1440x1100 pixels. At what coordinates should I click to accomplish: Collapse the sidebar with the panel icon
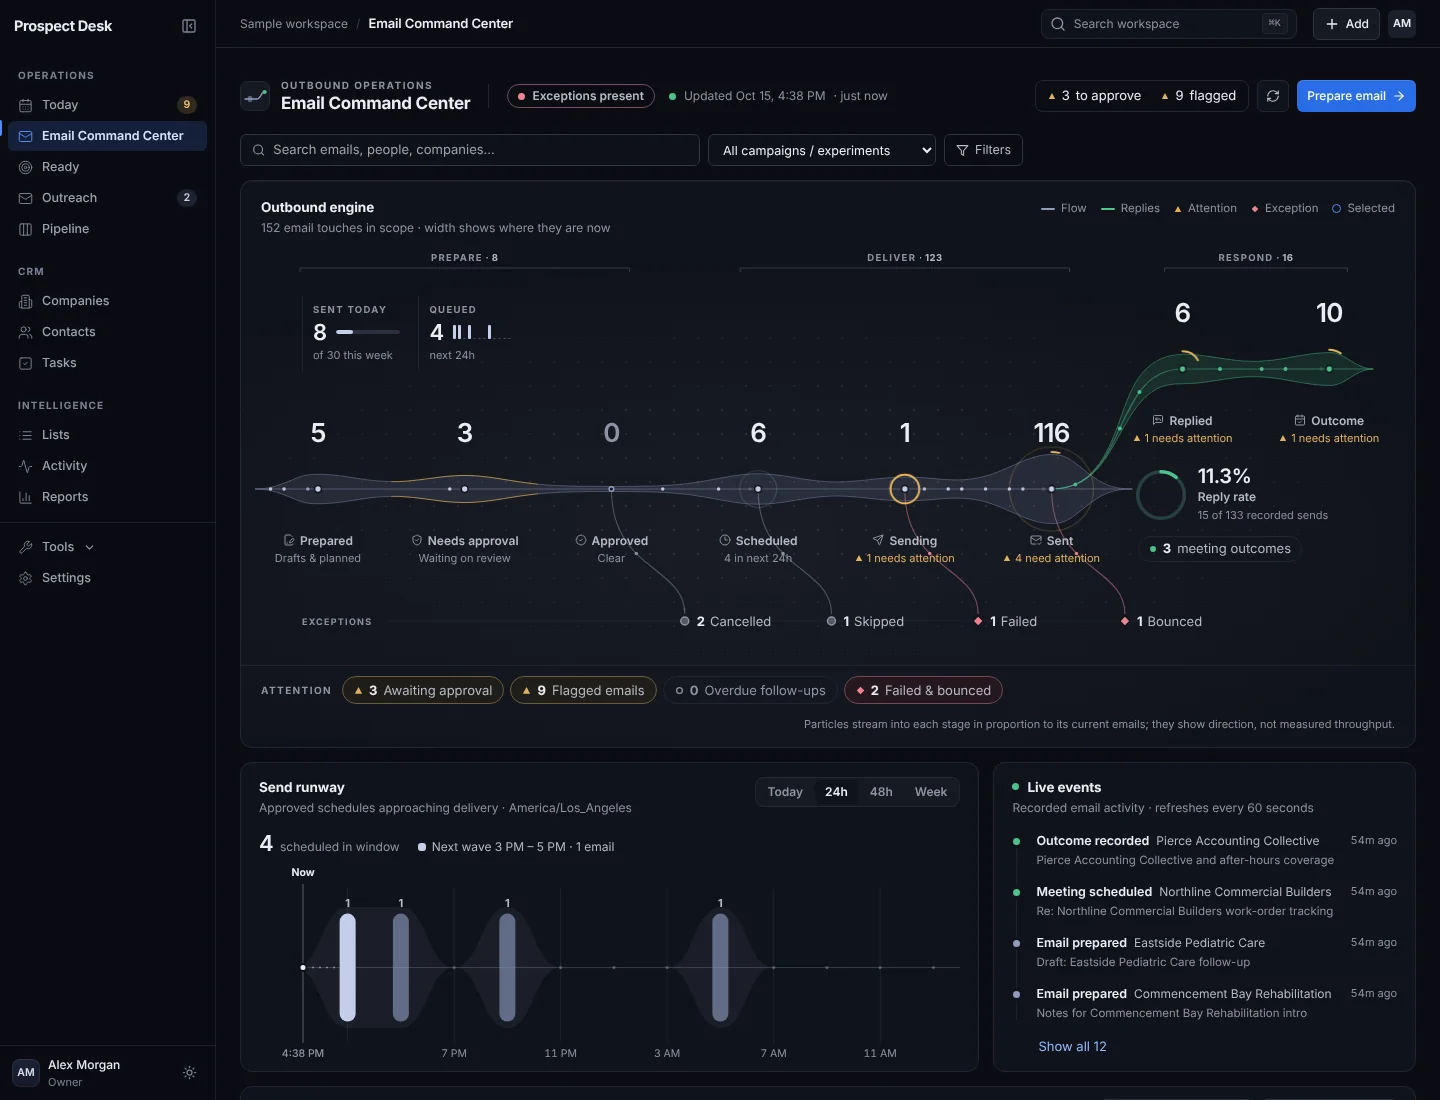tap(189, 26)
